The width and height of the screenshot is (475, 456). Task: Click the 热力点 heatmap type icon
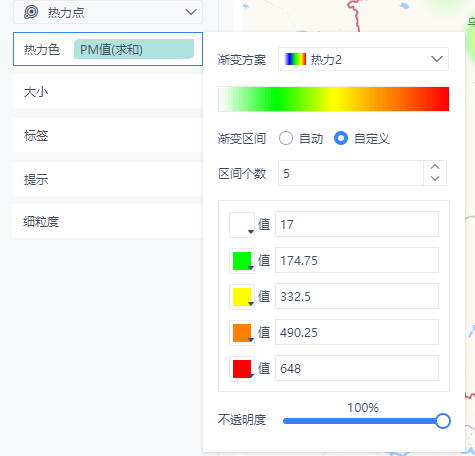(31, 12)
